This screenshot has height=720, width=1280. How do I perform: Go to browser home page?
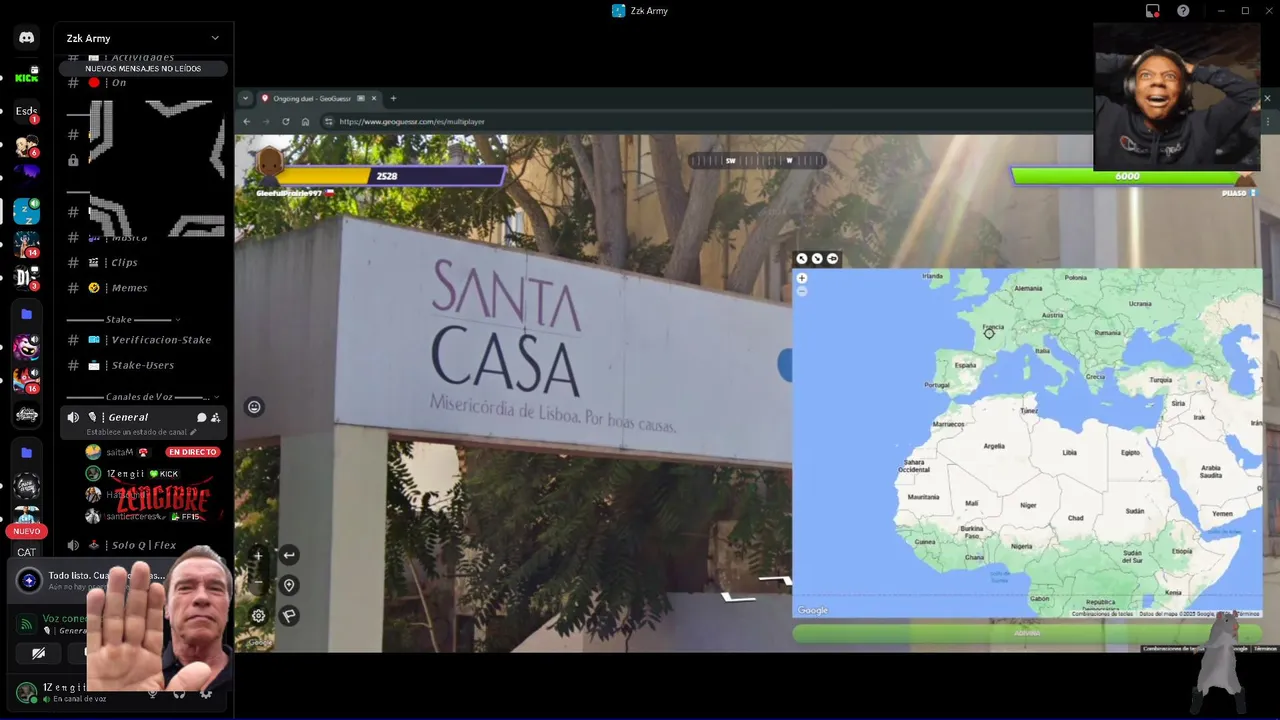pos(305,122)
